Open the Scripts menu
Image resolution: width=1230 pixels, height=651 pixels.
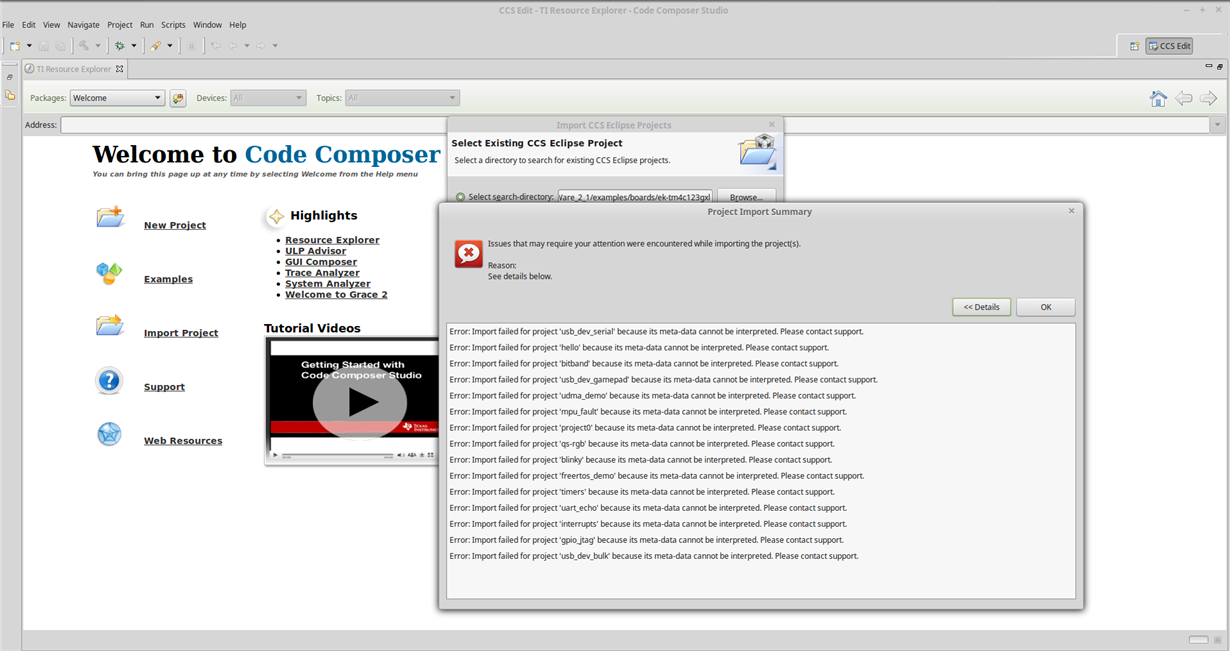(173, 24)
